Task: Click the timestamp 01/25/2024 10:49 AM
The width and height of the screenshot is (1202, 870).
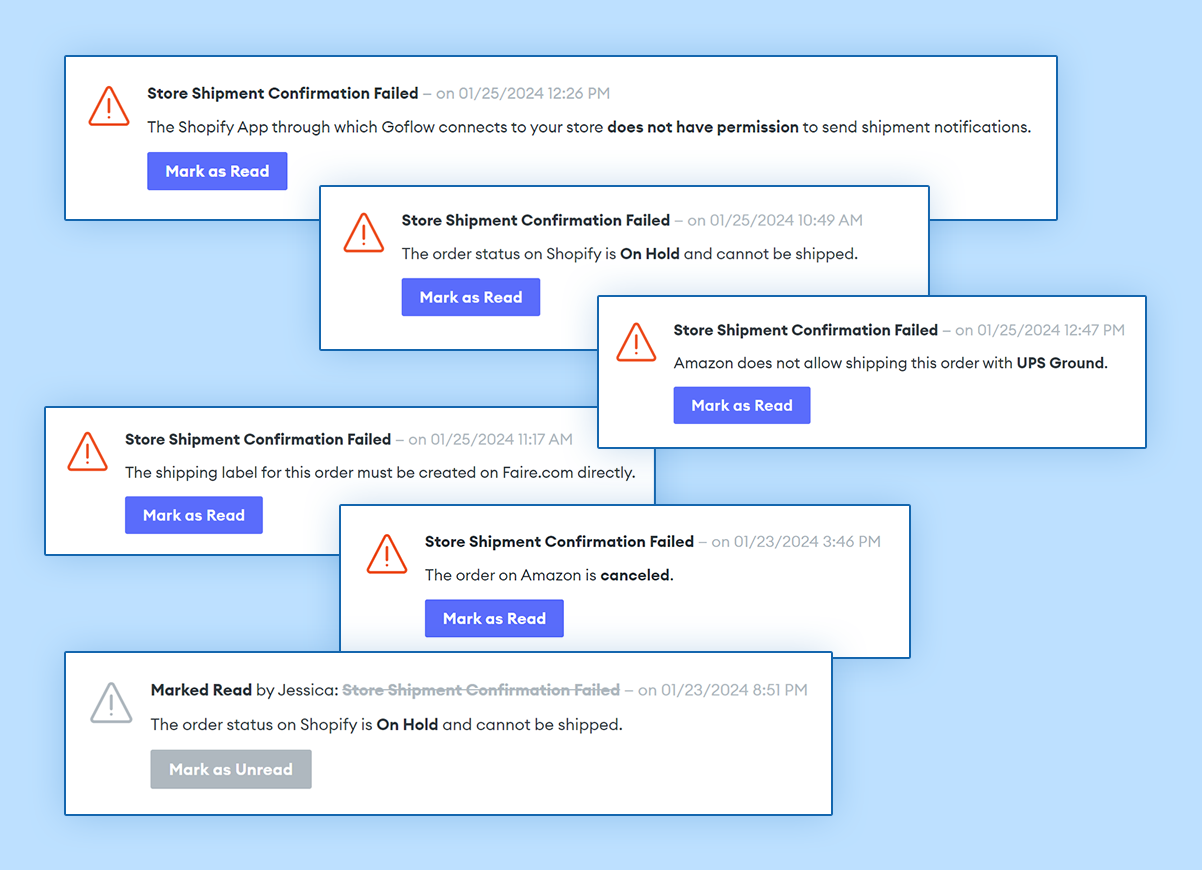Action: point(787,220)
